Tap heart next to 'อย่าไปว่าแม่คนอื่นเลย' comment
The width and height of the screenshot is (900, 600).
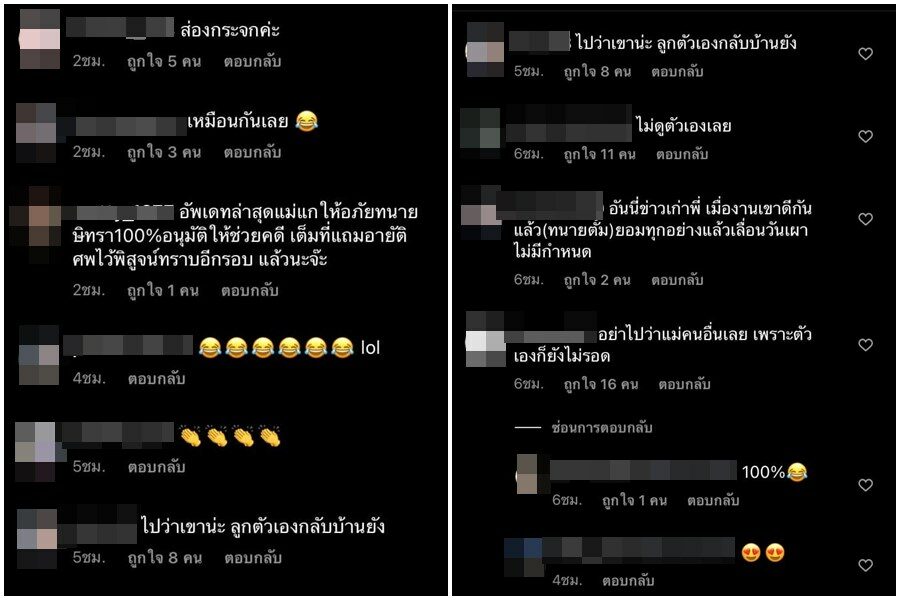point(866,344)
